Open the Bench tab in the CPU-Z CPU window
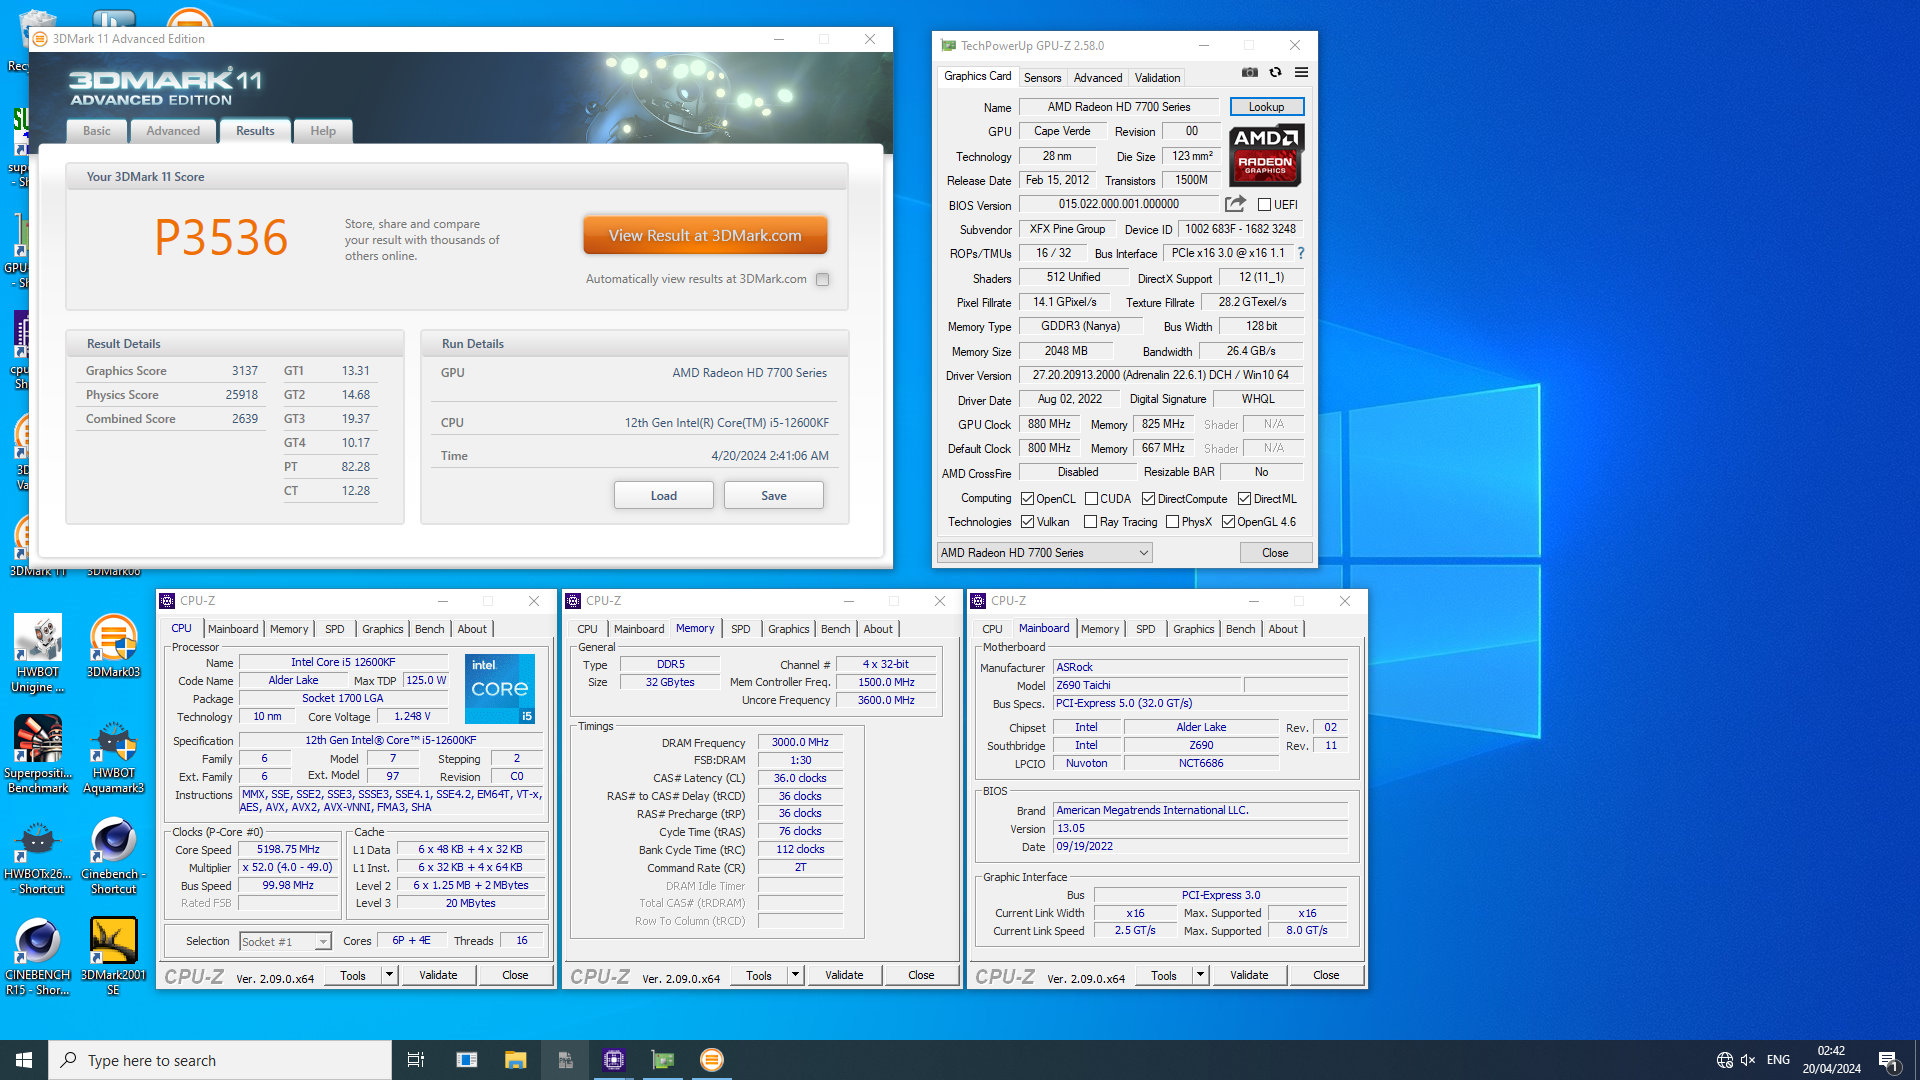The width and height of the screenshot is (1920, 1080). pyautogui.click(x=429, y=629)
